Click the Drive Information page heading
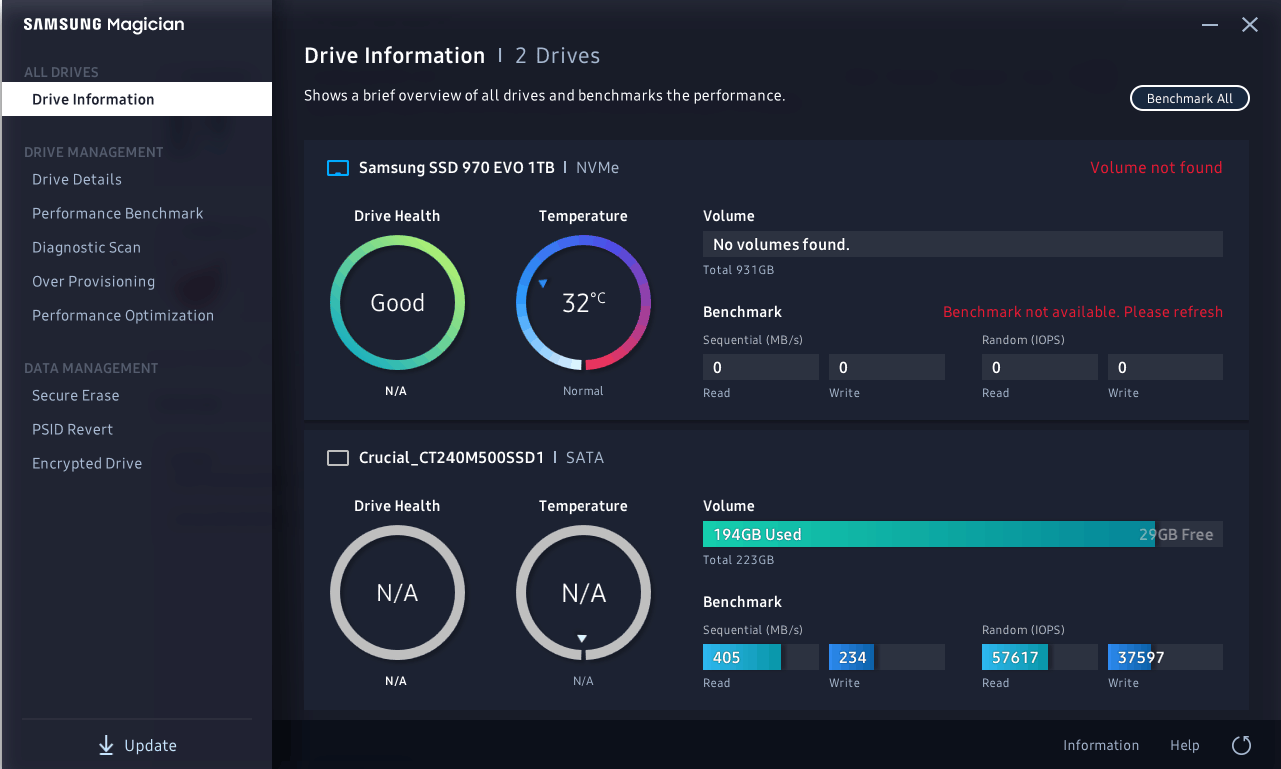 click(x=394, y=56)
